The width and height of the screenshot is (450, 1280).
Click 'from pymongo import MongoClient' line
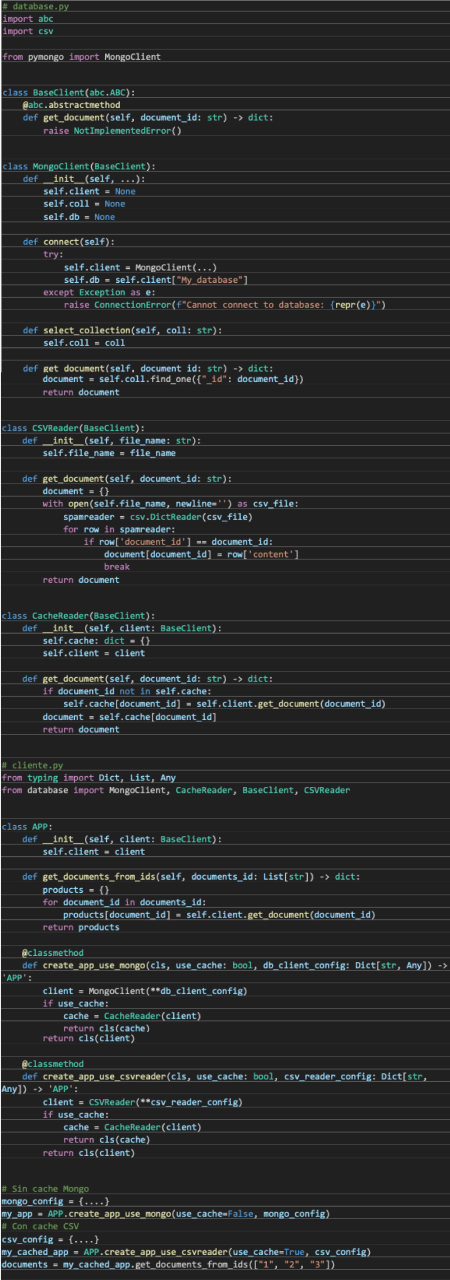81,57
